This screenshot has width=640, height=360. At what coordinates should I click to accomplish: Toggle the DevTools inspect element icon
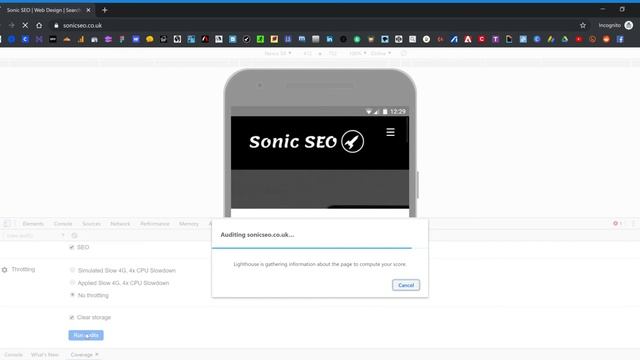pyautogui.click(x=7, y=224)
